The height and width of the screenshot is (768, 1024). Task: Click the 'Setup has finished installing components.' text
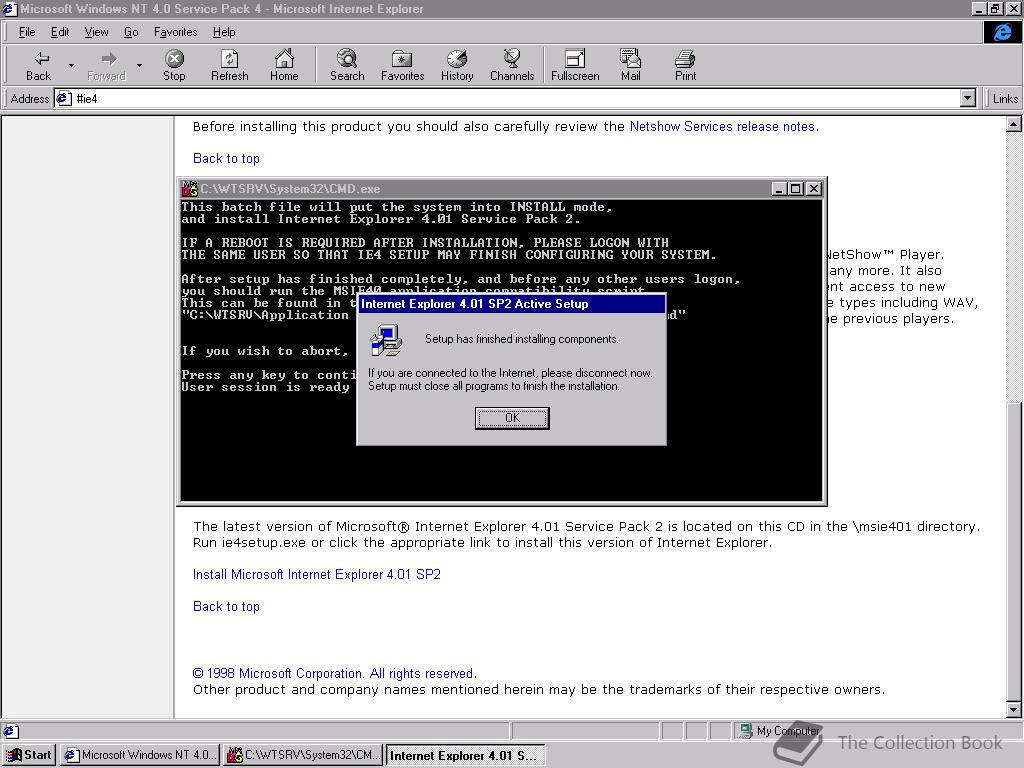pyautogui.click(x=521, y=339)
